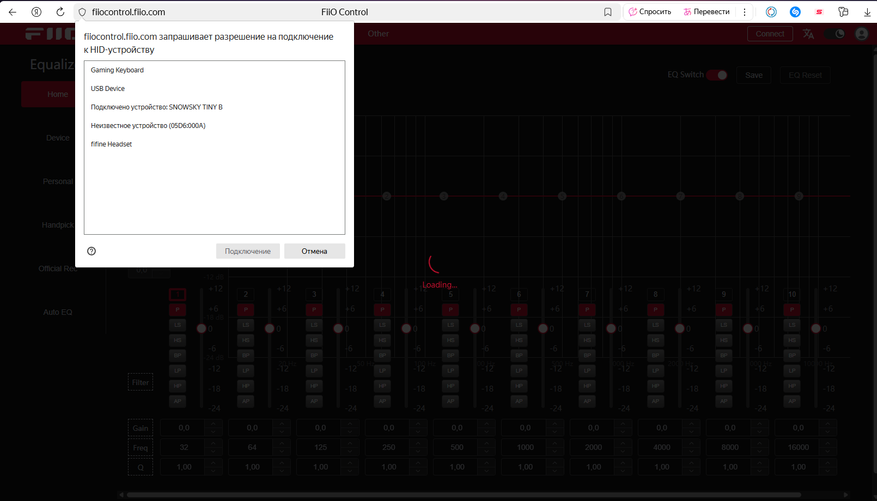The width and height of the screenshot is (877, 501).
Task: Increase Freq value of the 4000 band
Action: tap(691, 444)
